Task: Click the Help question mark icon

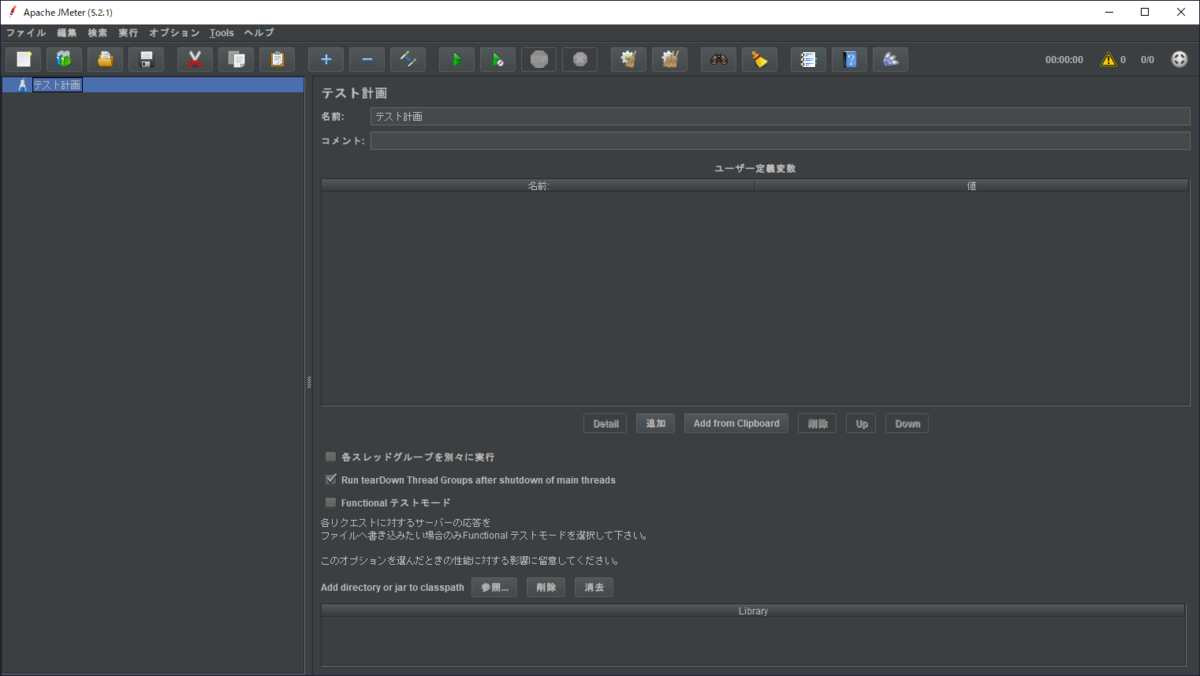Action: point(850,59)
